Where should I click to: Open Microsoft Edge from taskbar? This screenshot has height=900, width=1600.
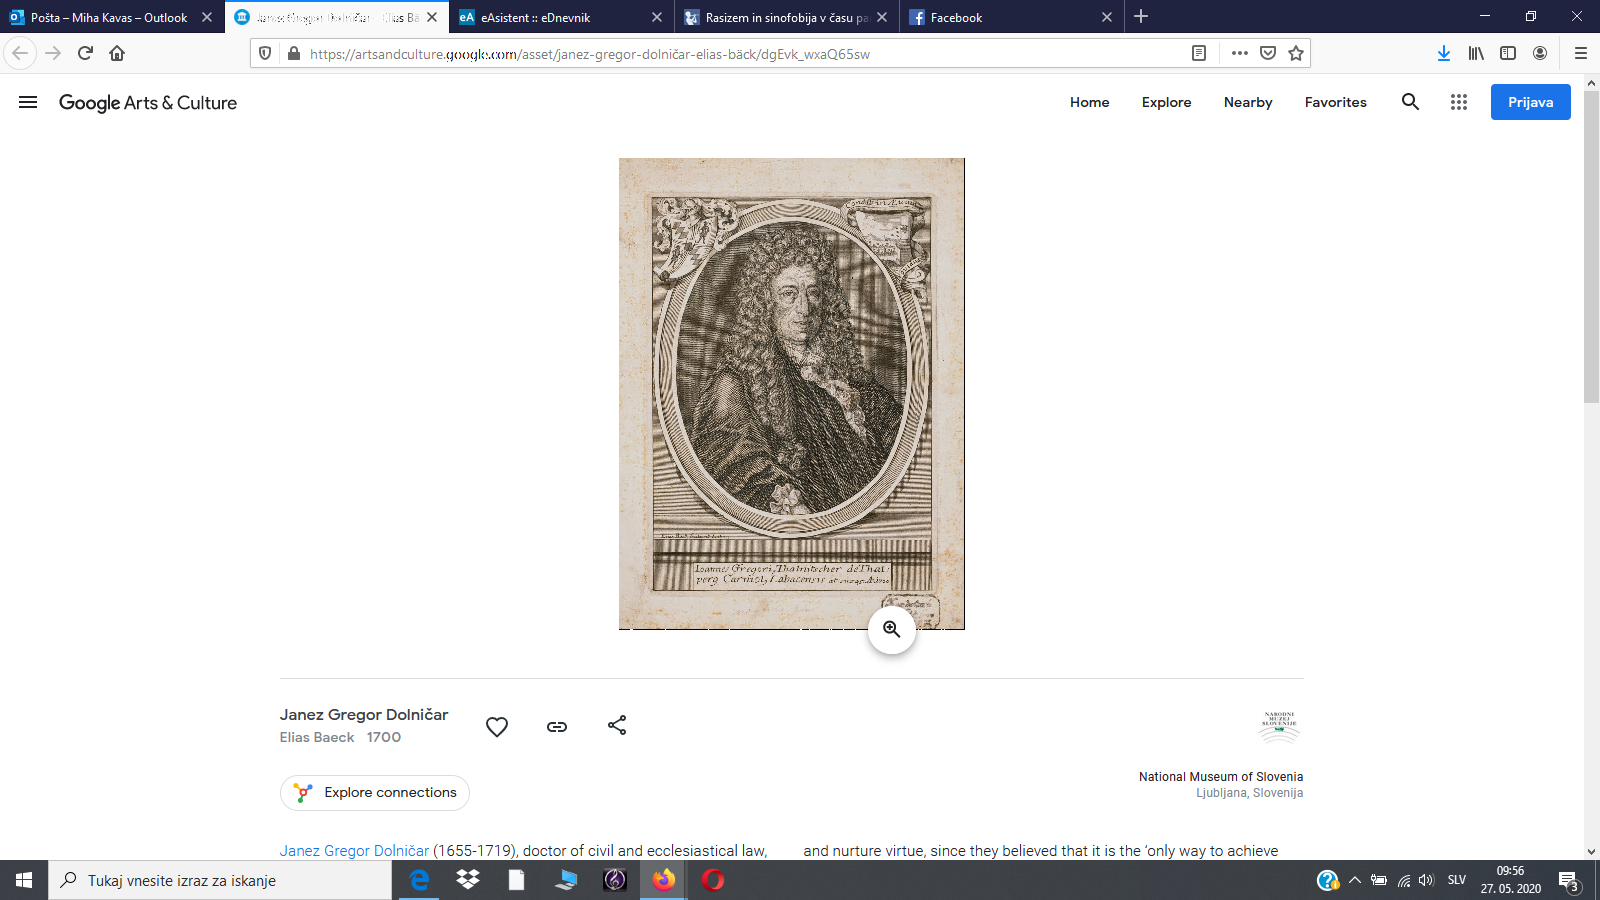[419, 880]
